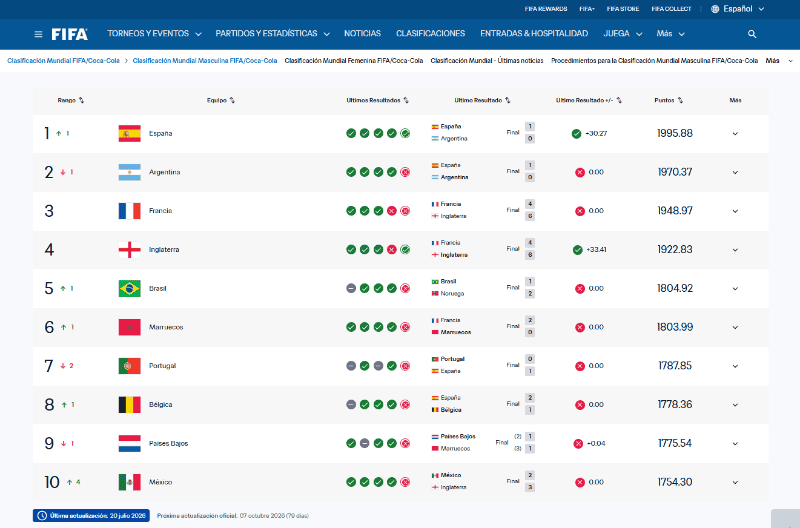Go to Clasificaciones
The height and width of the screenshot is (528, 800).
coord(431,34)
